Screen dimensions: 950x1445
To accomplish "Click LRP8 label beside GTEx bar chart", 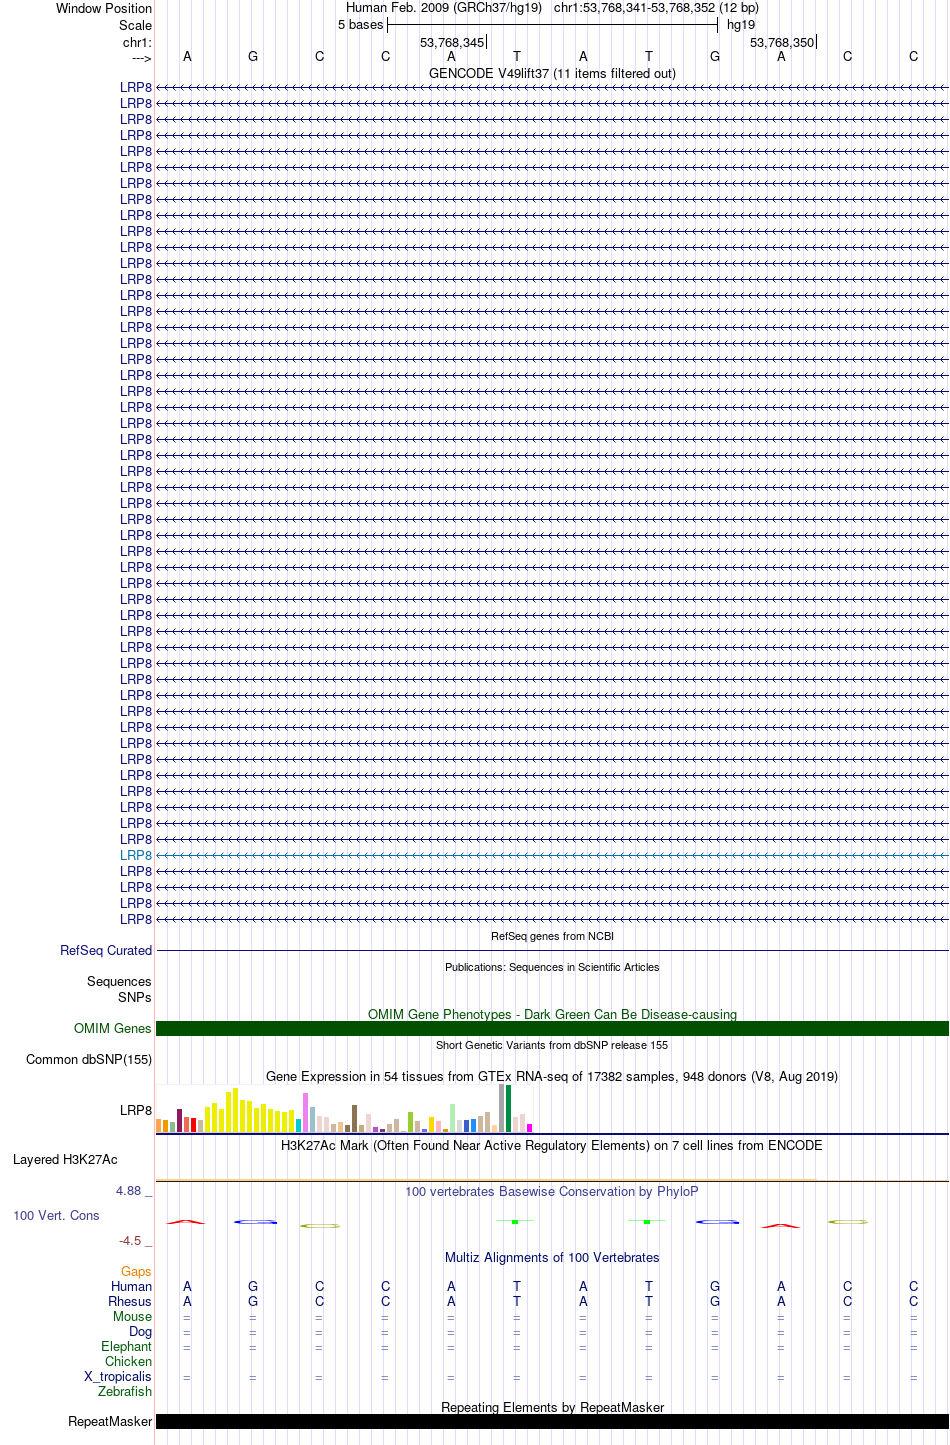I will [136, 1111].
